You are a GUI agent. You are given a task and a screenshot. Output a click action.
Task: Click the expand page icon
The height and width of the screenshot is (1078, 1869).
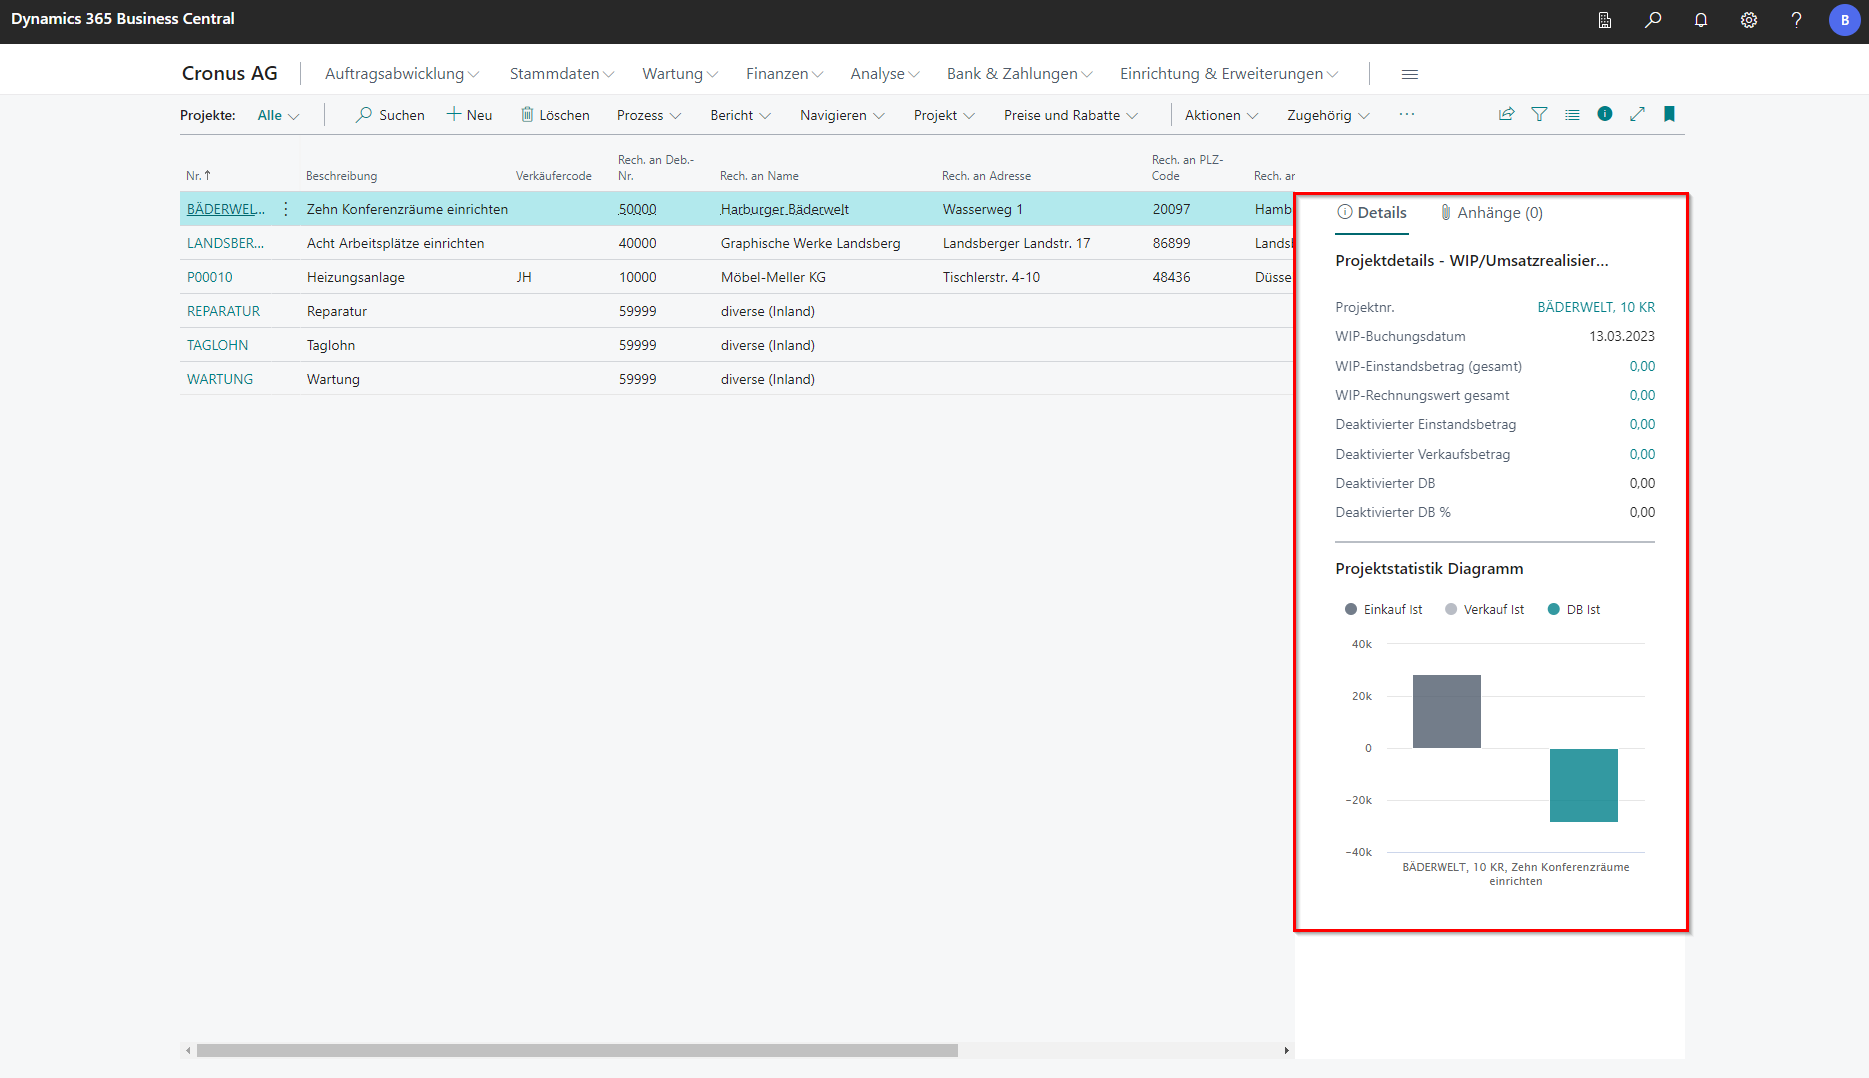1637,114
